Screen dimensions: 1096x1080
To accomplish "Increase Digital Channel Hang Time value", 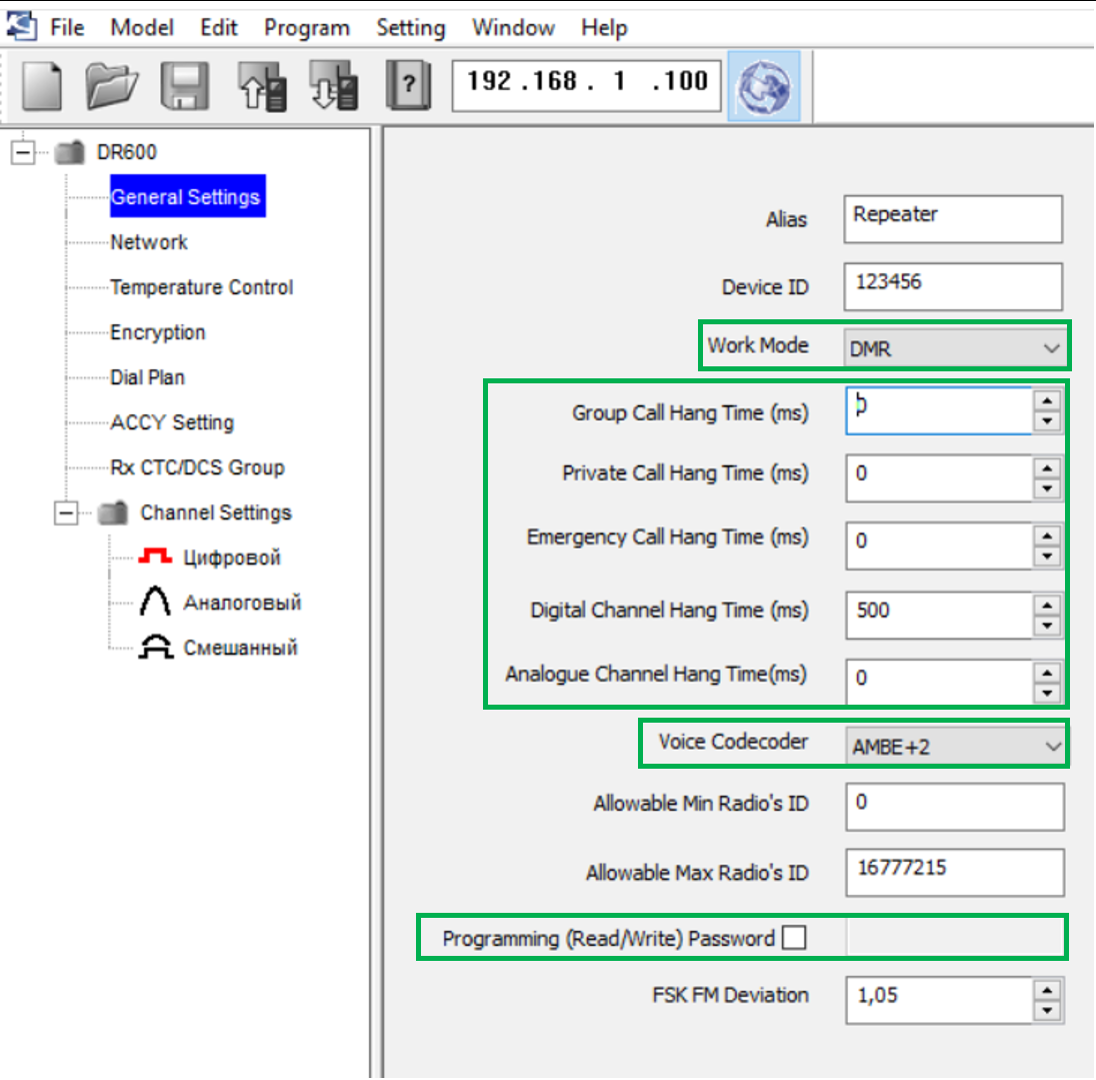I will tap(1046, 603).
